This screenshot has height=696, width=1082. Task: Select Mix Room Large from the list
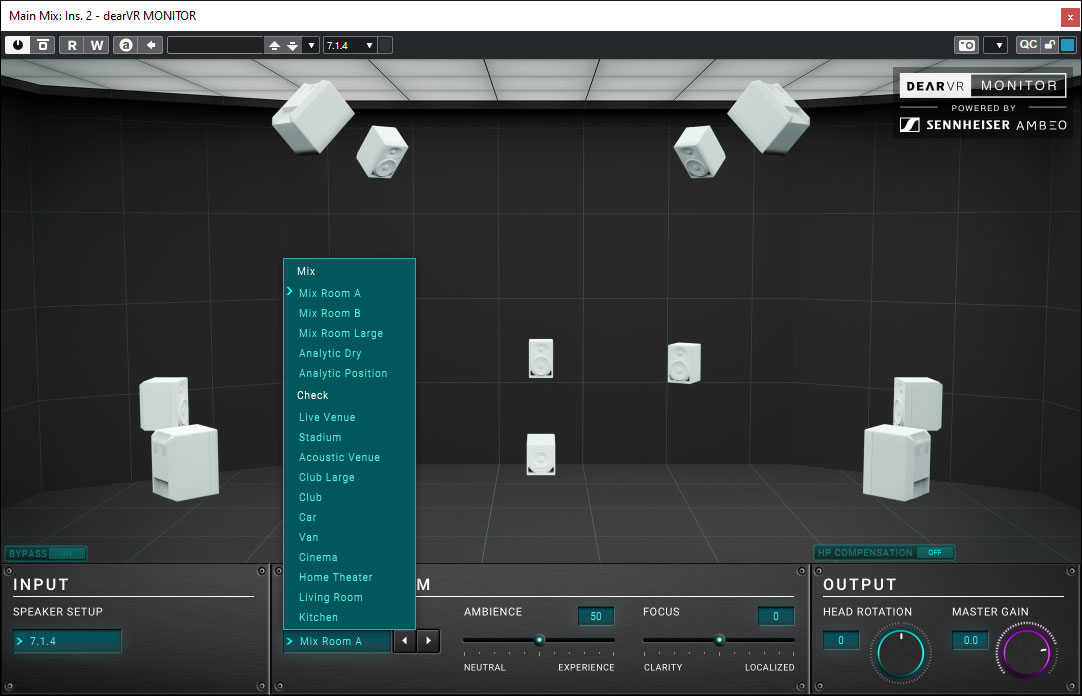(341, 333)
